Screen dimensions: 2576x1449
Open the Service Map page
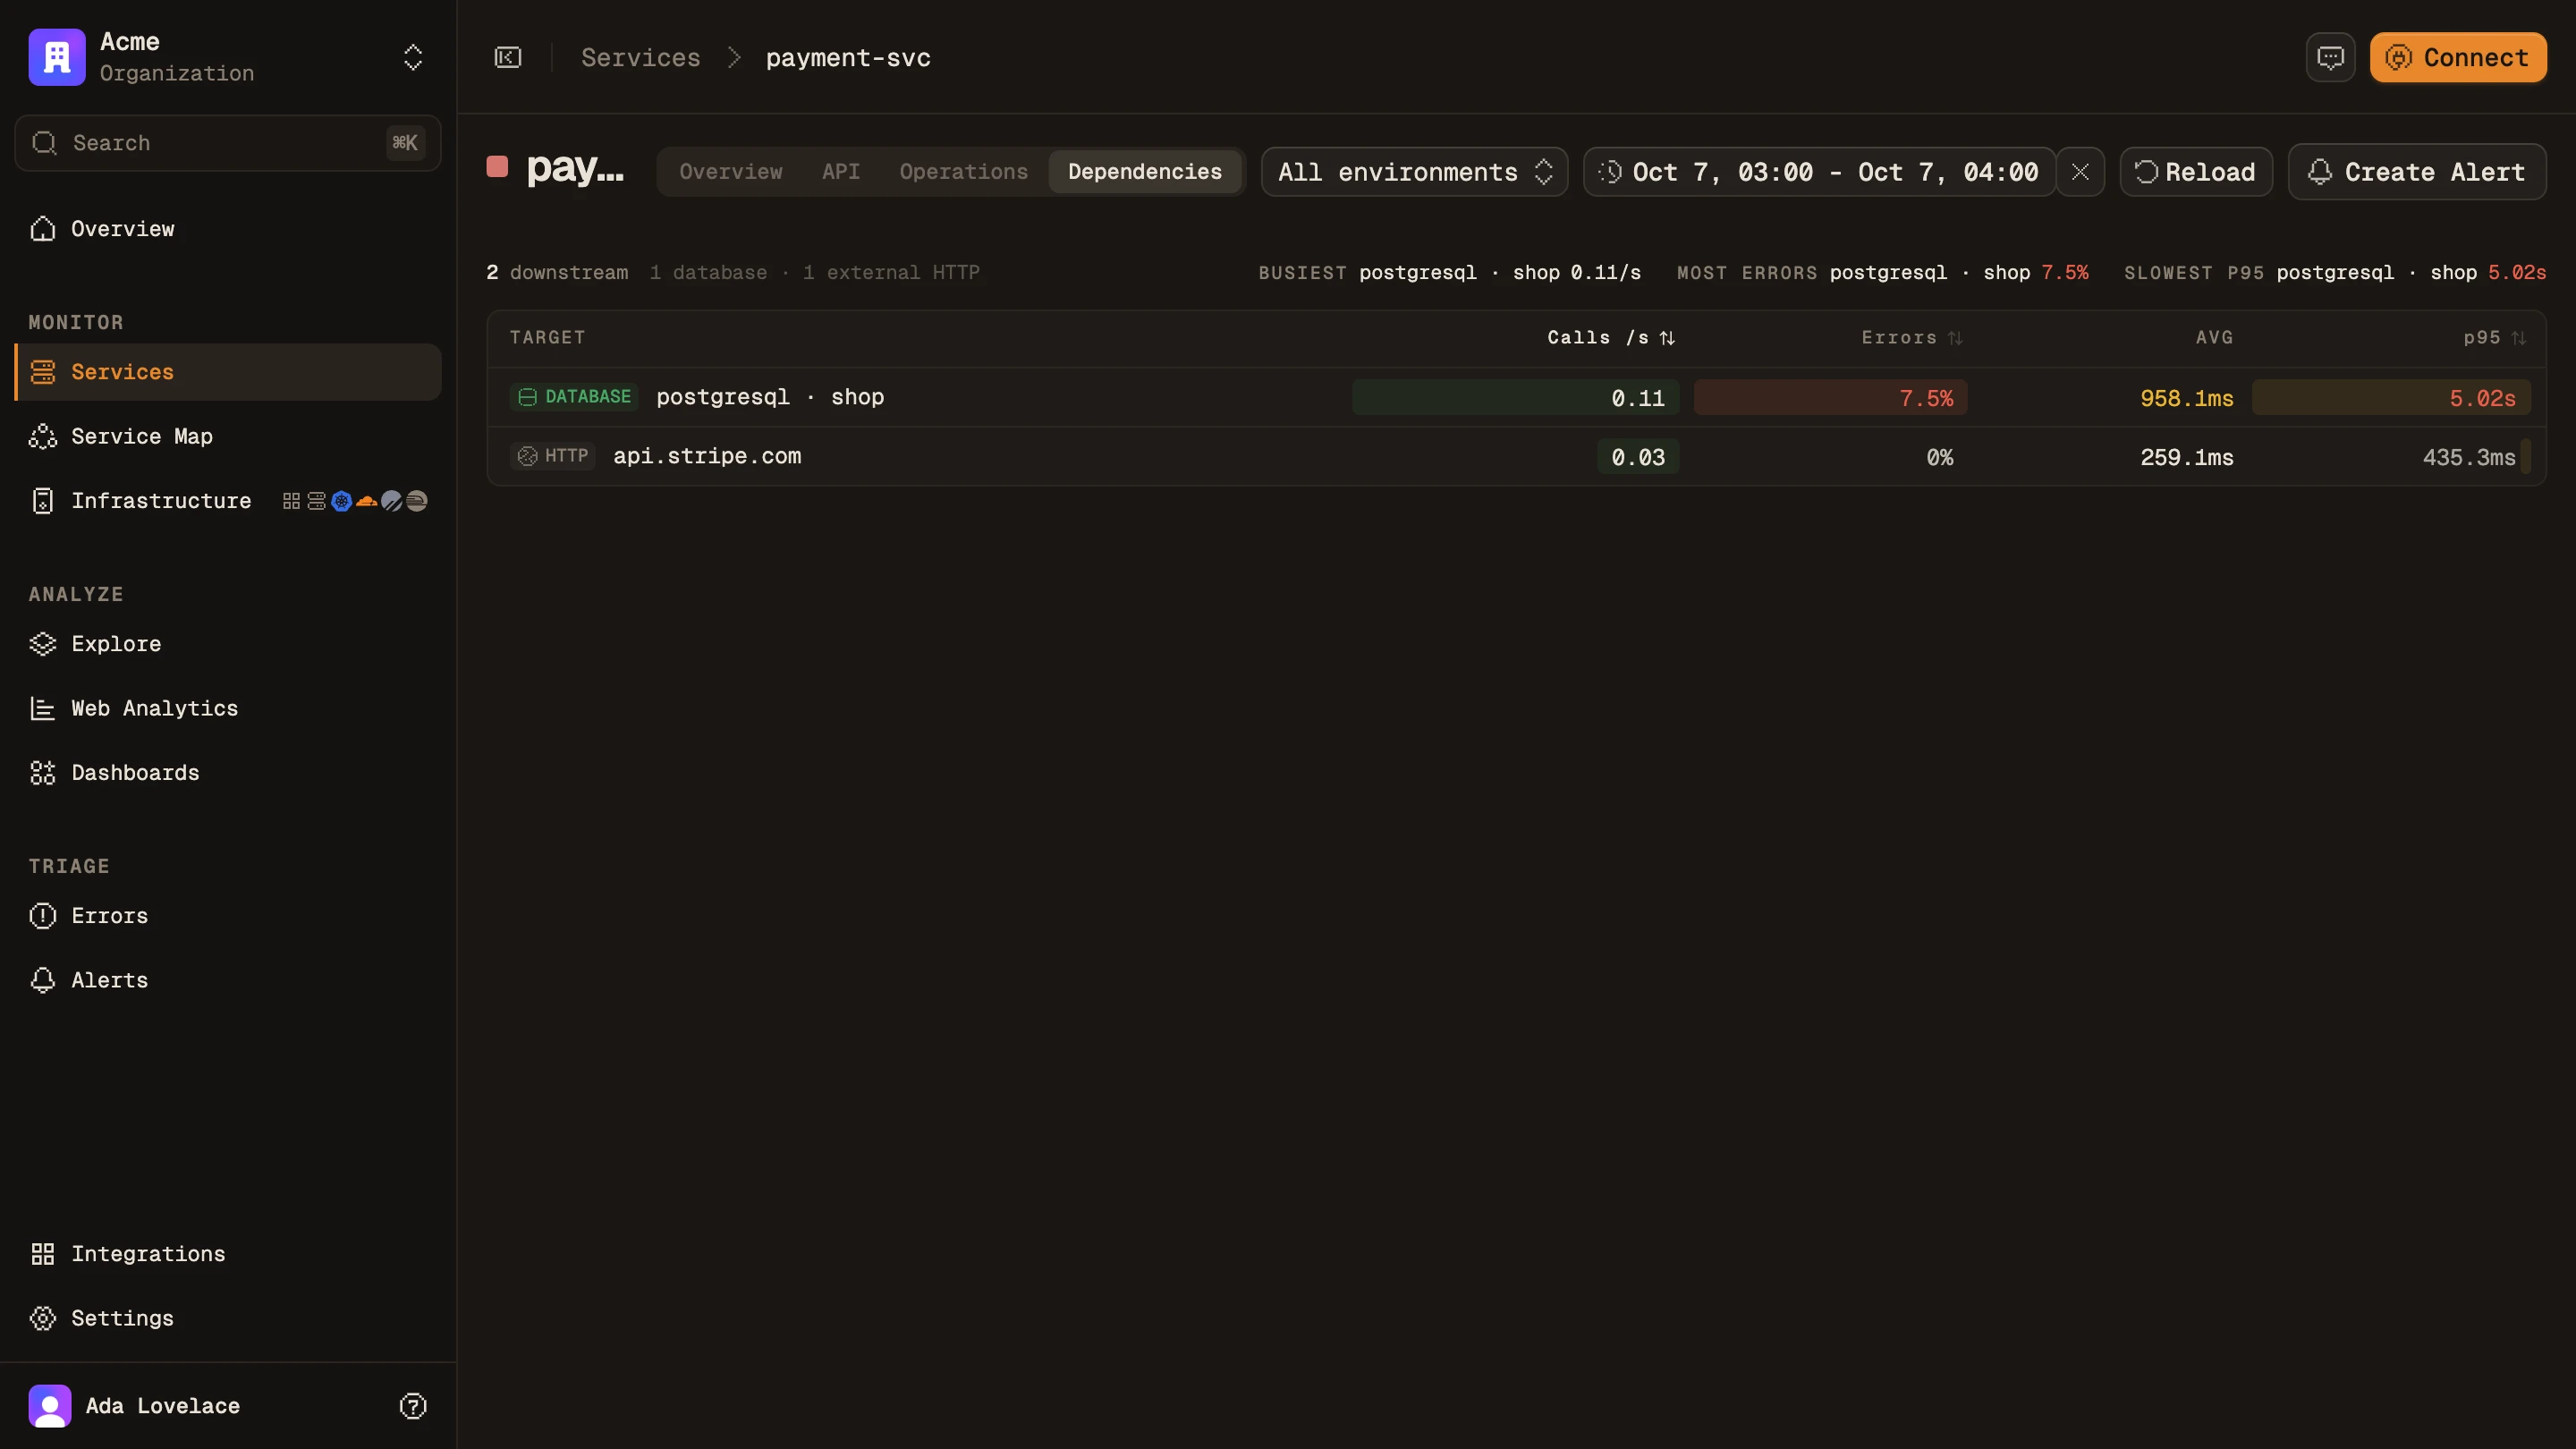(x=228, y=436)
